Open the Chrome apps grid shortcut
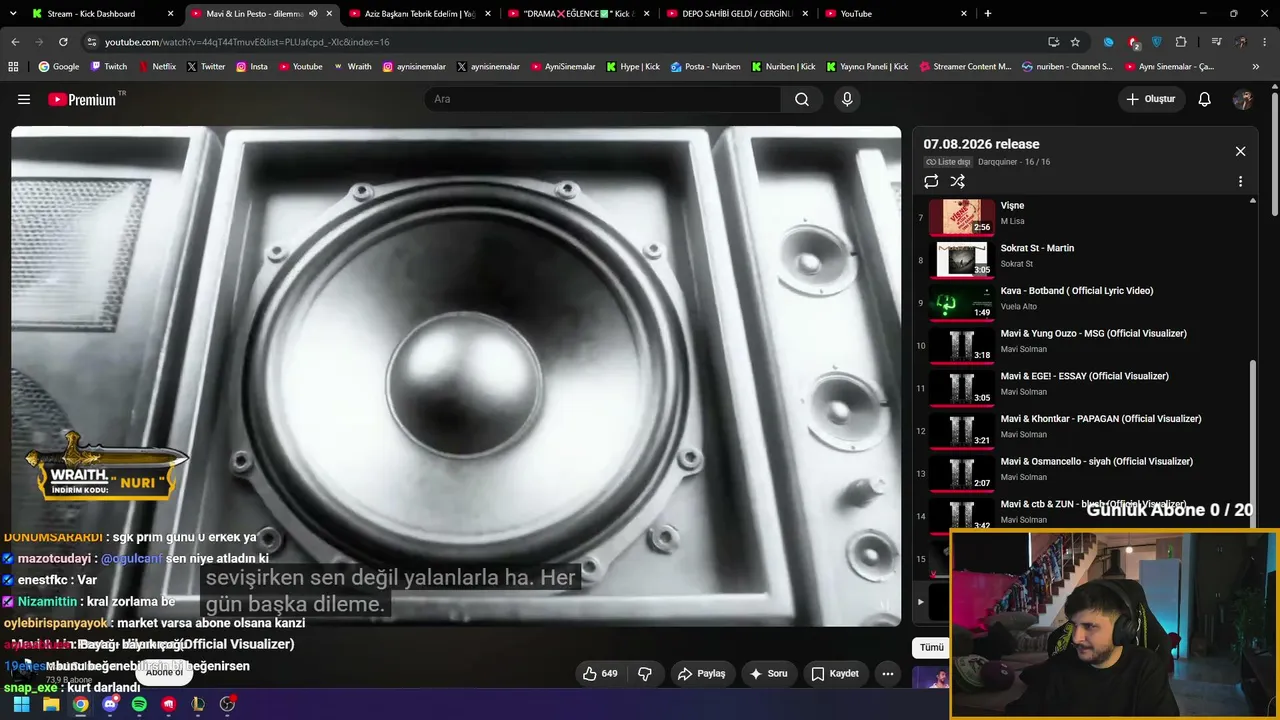The height and width of the screenshot is (720, 1280). coord(13,67)
